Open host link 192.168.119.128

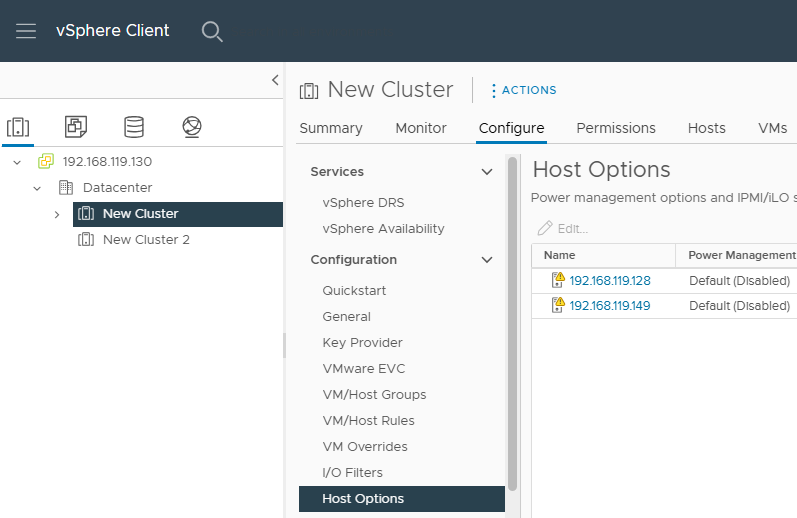click(x=610, y=281)
